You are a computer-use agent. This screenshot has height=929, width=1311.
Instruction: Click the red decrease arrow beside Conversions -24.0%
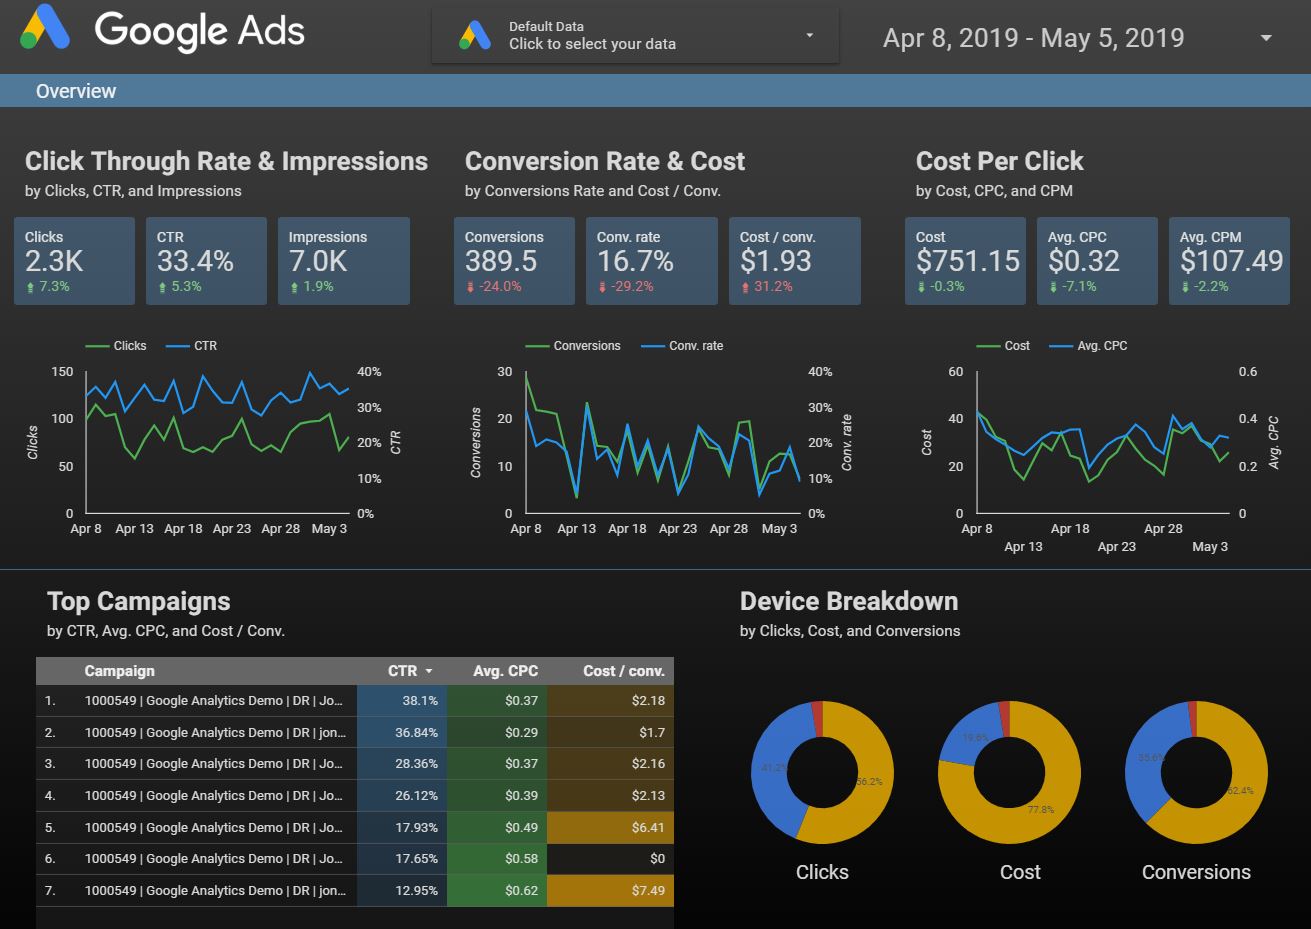pos(469,289)
